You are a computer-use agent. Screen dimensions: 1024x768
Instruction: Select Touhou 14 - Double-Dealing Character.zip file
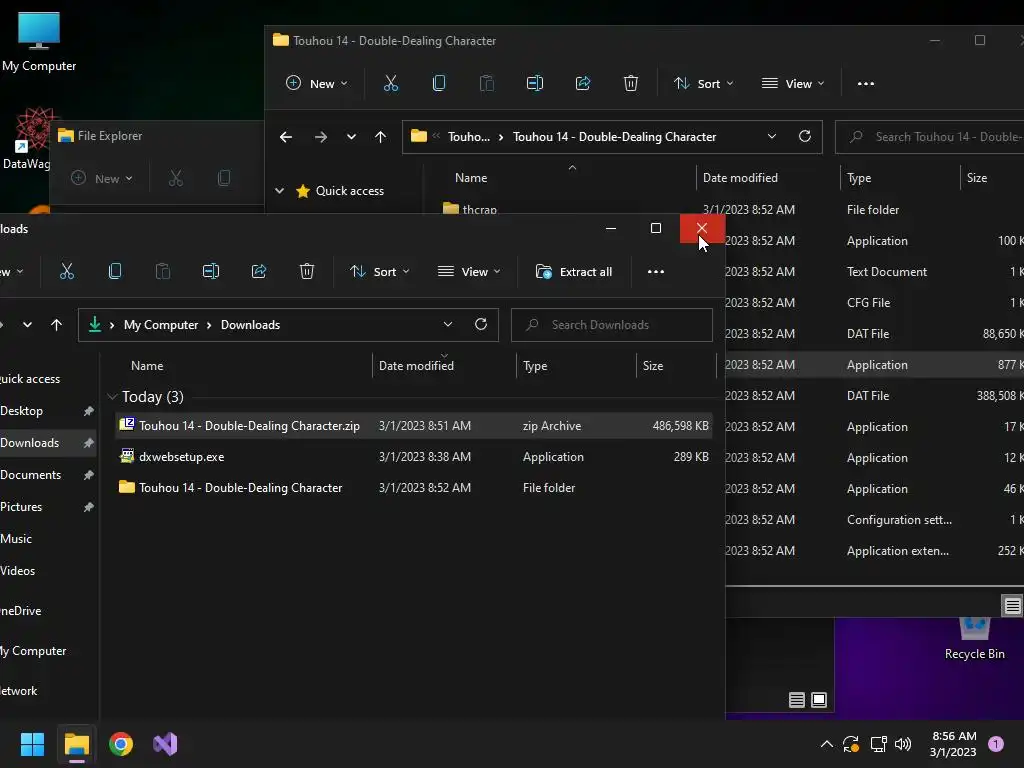414,426
